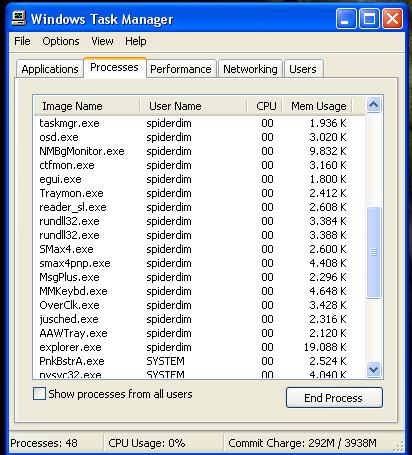The width and height of the screenshot is (412, 455).
Task: Click the scrollbar down arrow
Action: (373, 369)
